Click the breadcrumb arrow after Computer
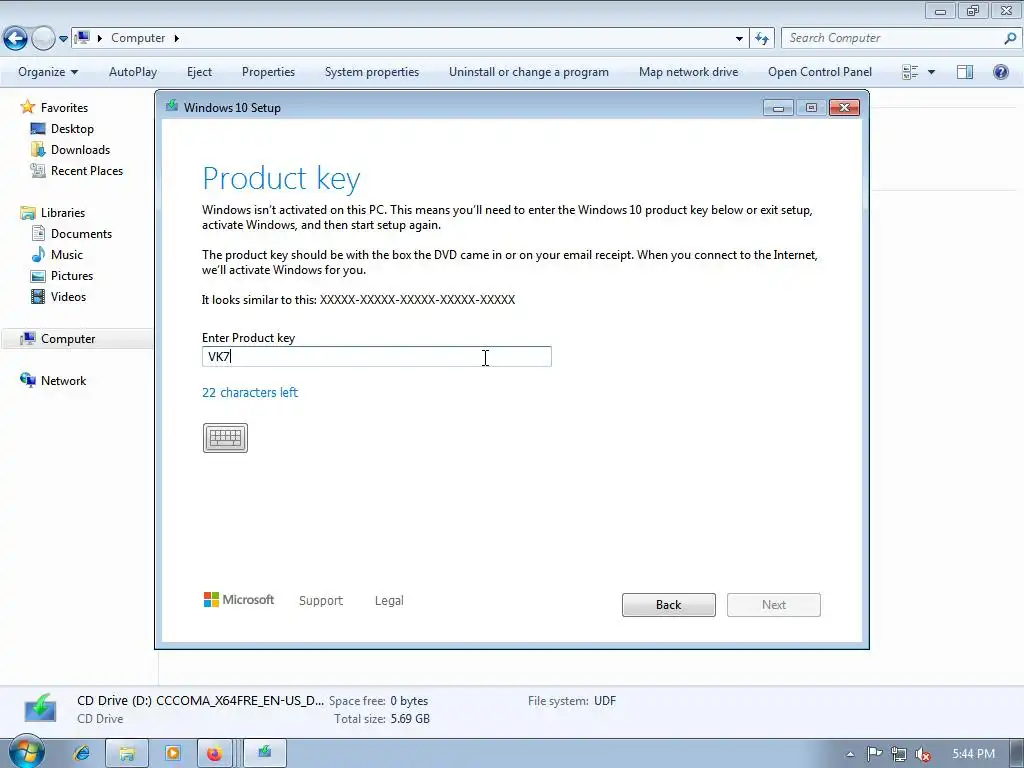 [176, 39]
